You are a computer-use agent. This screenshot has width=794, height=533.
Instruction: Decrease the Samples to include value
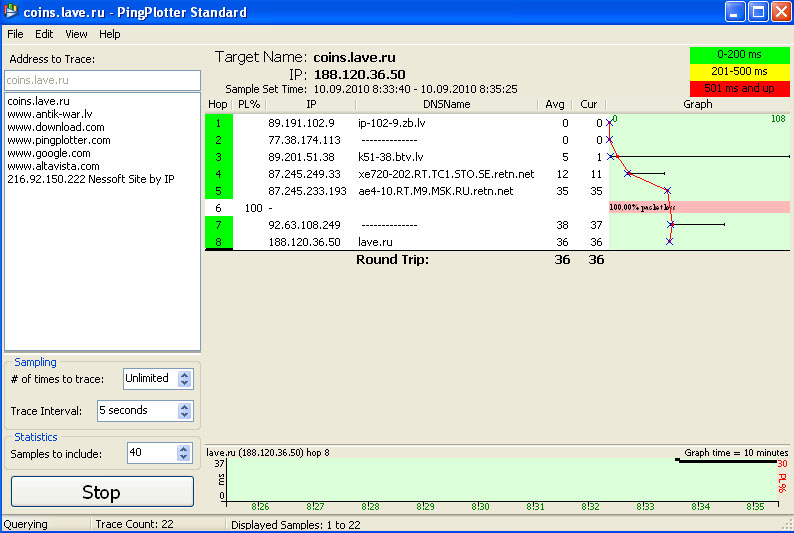[184, 457]
